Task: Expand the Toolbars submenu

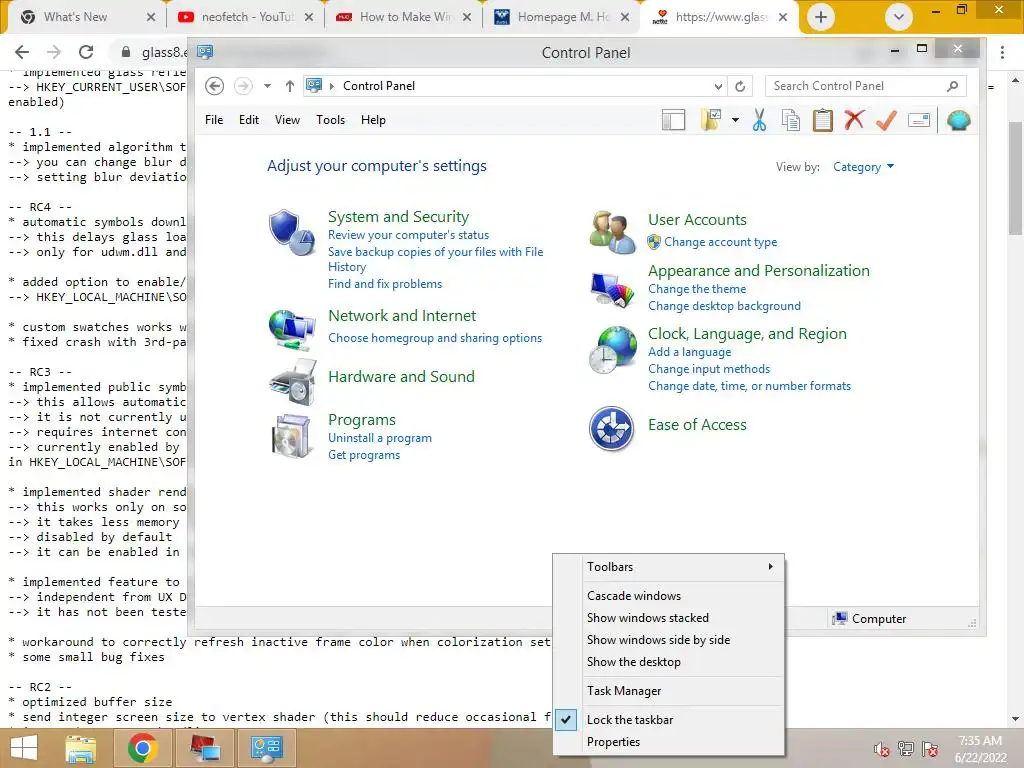Action: tap(669, 567)
